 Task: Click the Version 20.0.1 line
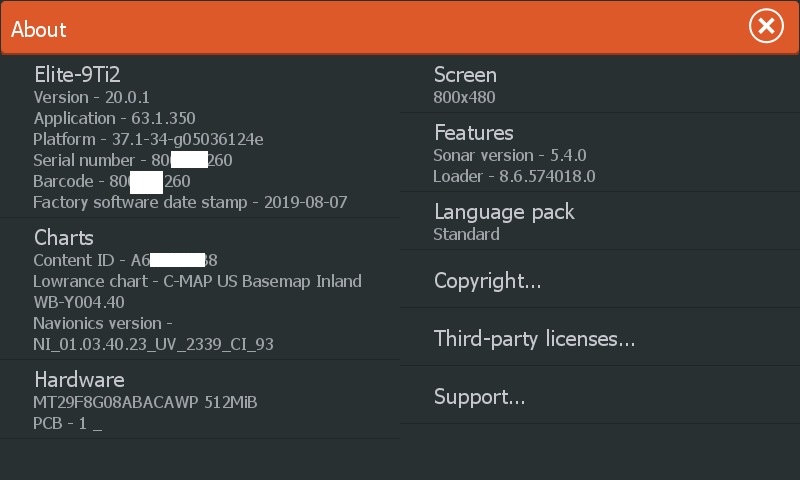(x=91, y=97)
